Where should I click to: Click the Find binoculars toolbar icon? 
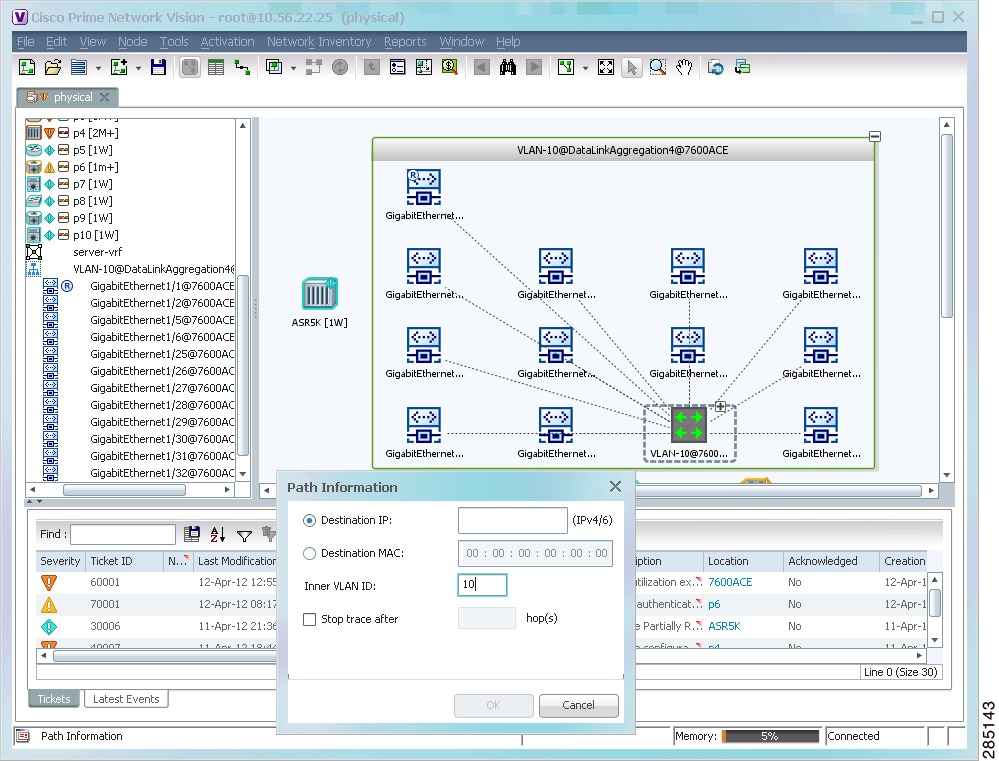coord(508,68)
